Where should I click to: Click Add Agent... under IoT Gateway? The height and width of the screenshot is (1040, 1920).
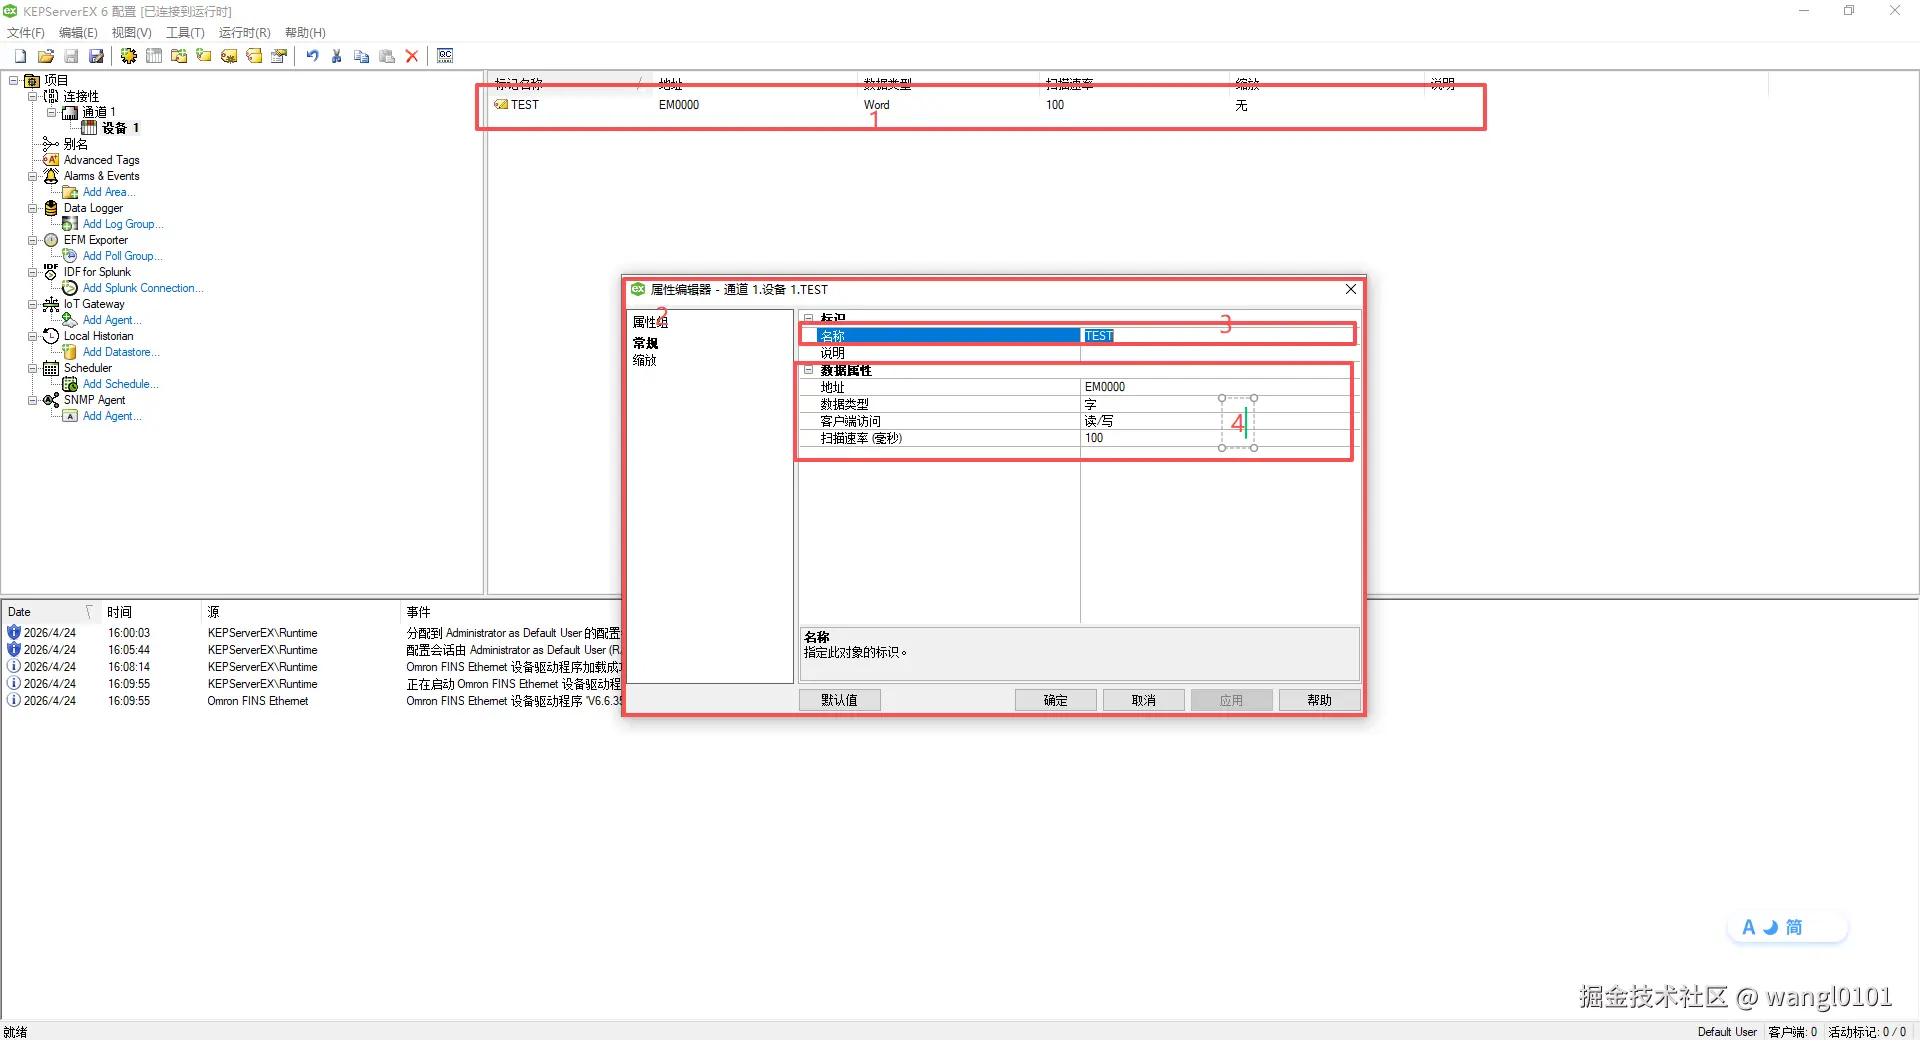point(111,320)
